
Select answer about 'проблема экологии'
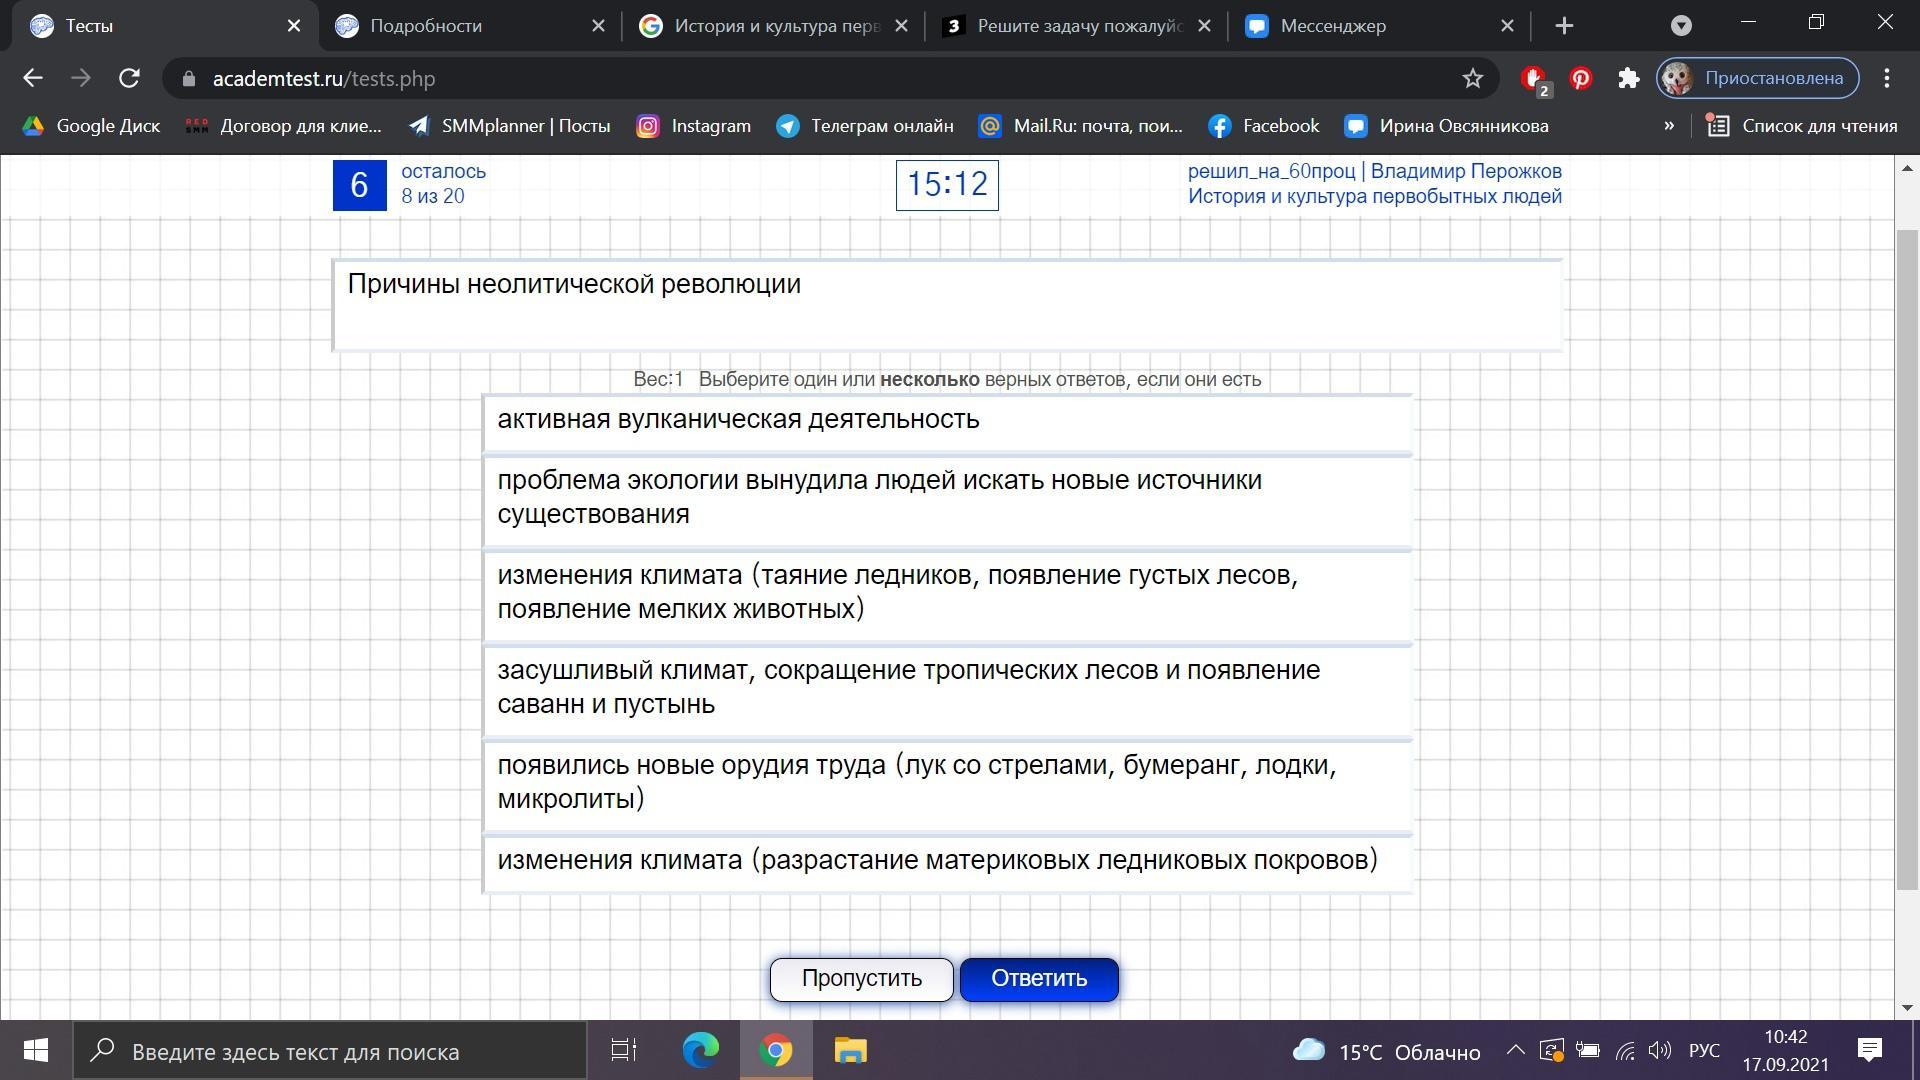click(946, 498)
